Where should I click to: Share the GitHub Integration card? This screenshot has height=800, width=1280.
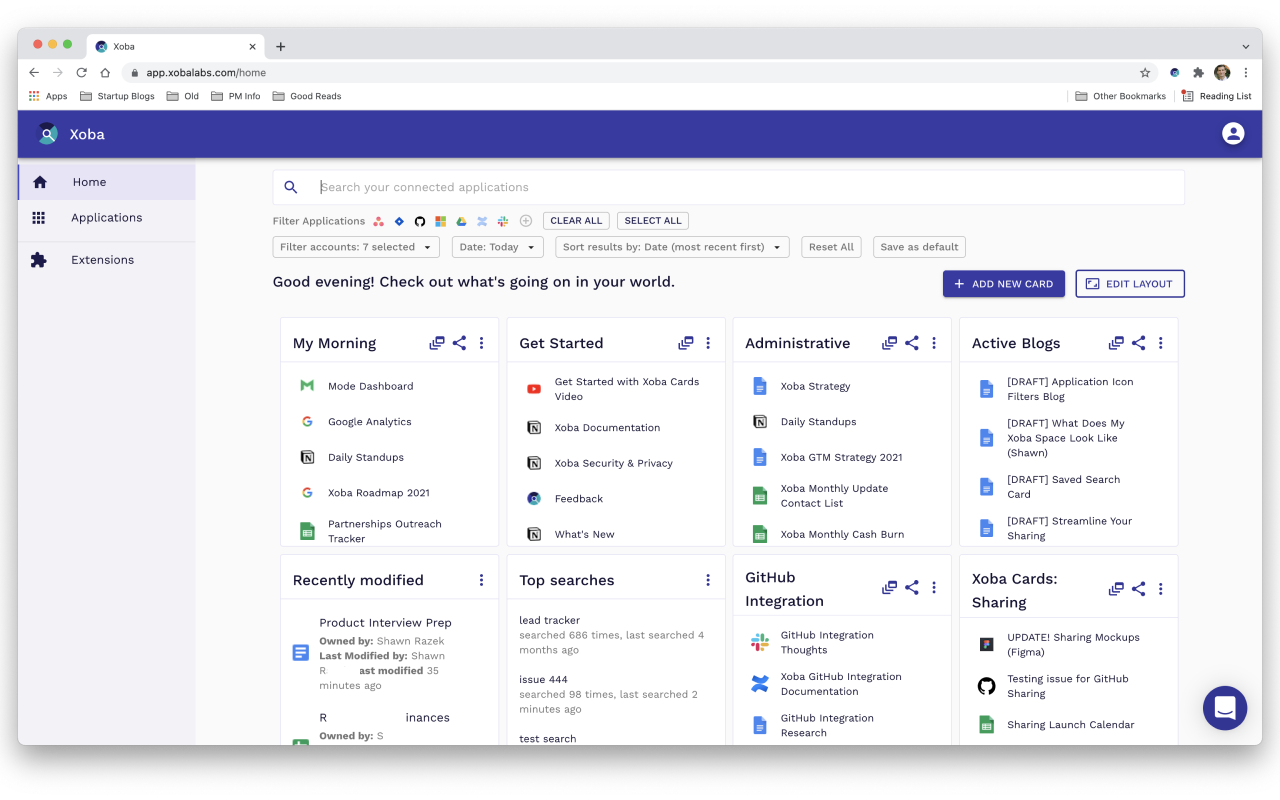pos(912,588)
